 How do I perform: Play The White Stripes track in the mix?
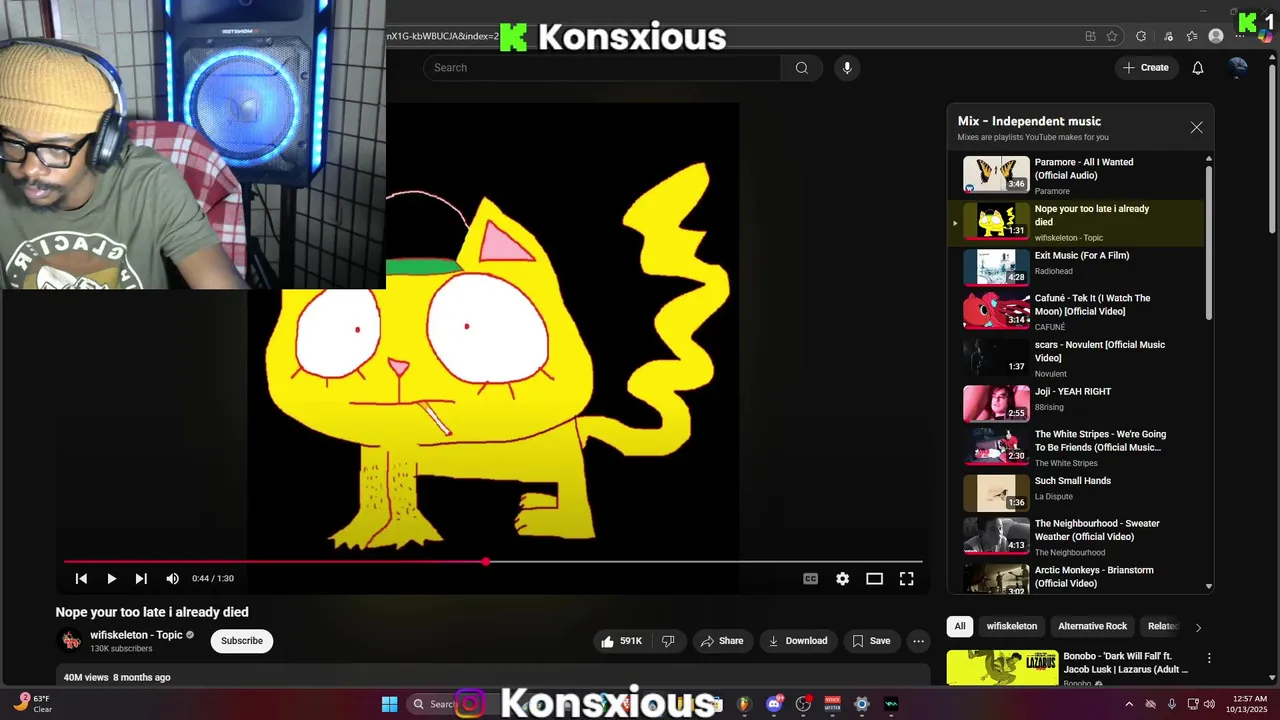click(x=1075, y=447)
